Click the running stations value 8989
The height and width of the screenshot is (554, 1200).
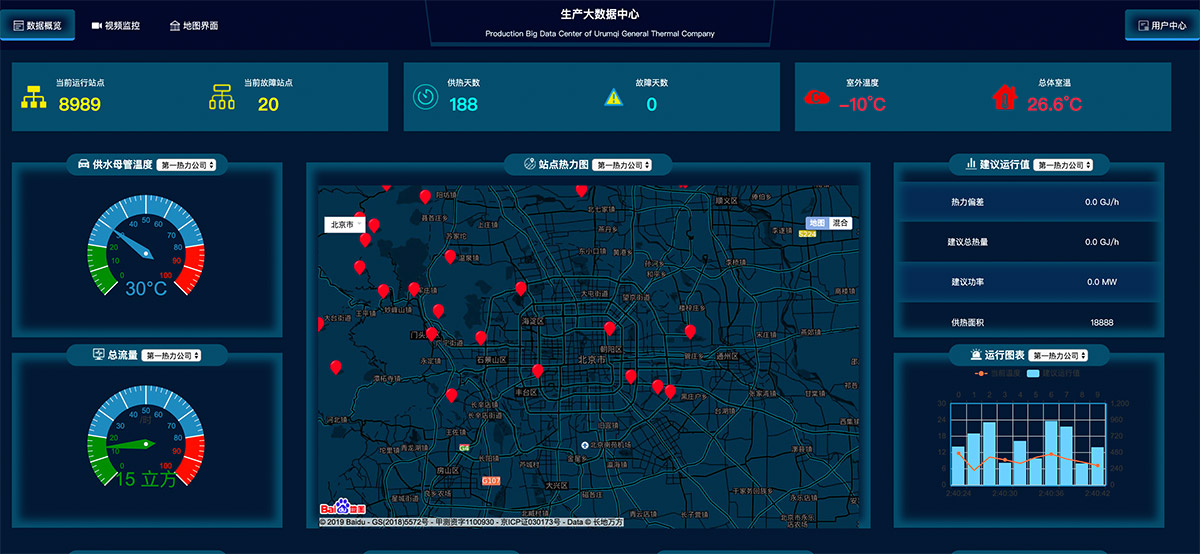[80, 104]
